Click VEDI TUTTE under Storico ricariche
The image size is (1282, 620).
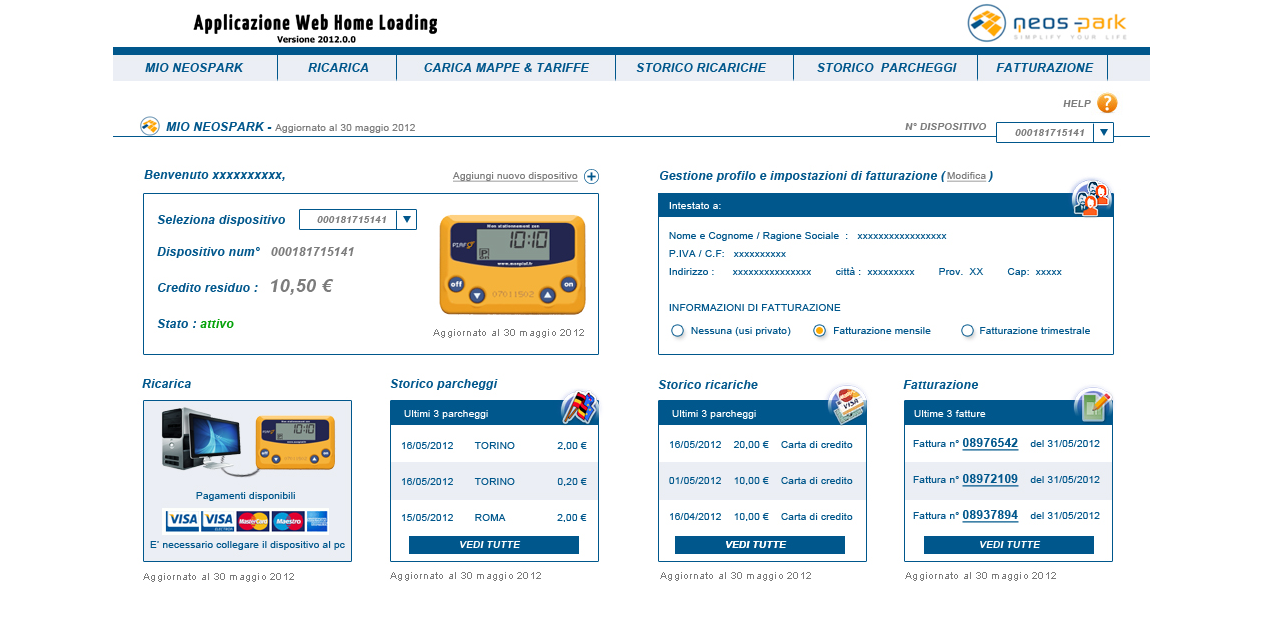(760, 545)
